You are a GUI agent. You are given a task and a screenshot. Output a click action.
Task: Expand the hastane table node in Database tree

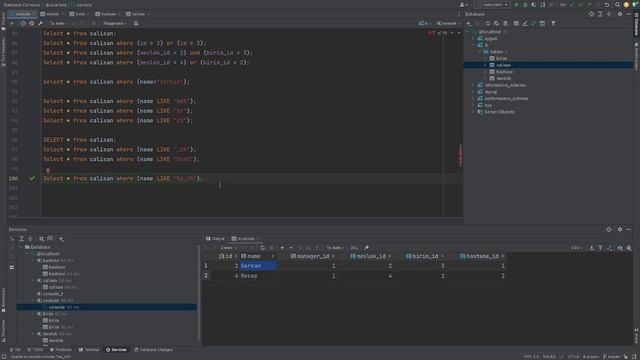point(486,72)
